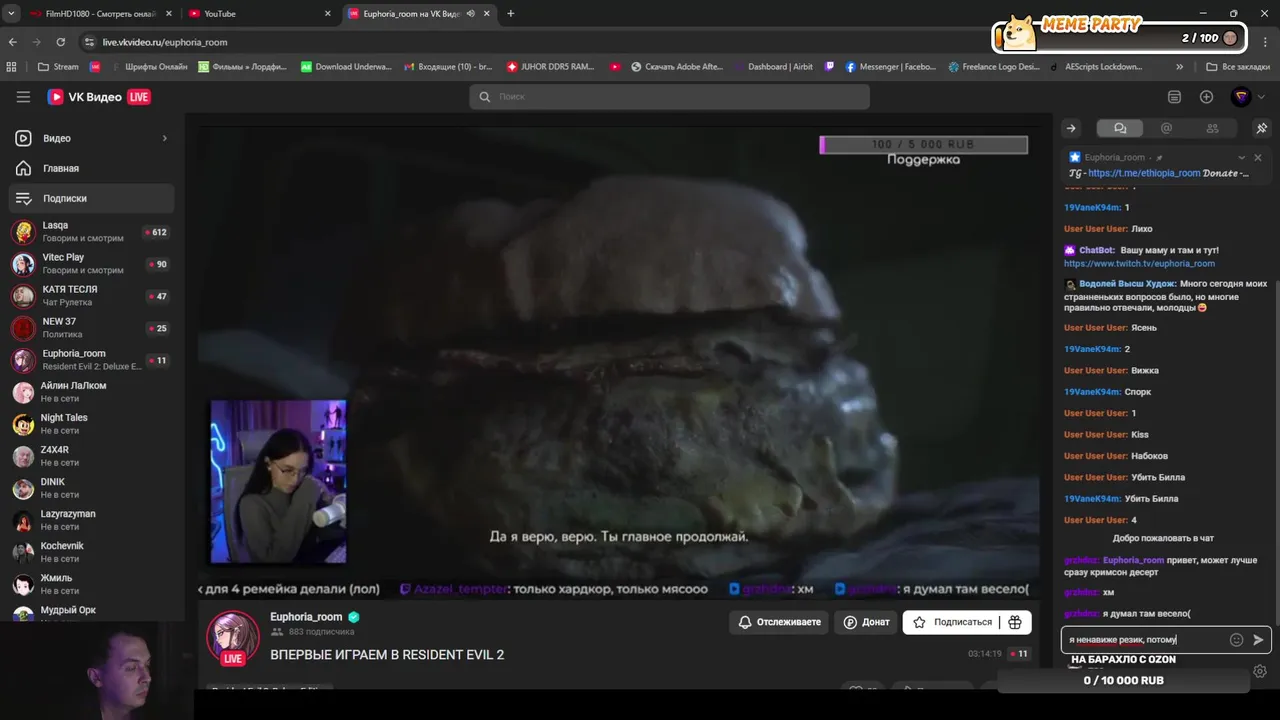
Task: Open the browser apps grid icon
Action: pos(12,67)
